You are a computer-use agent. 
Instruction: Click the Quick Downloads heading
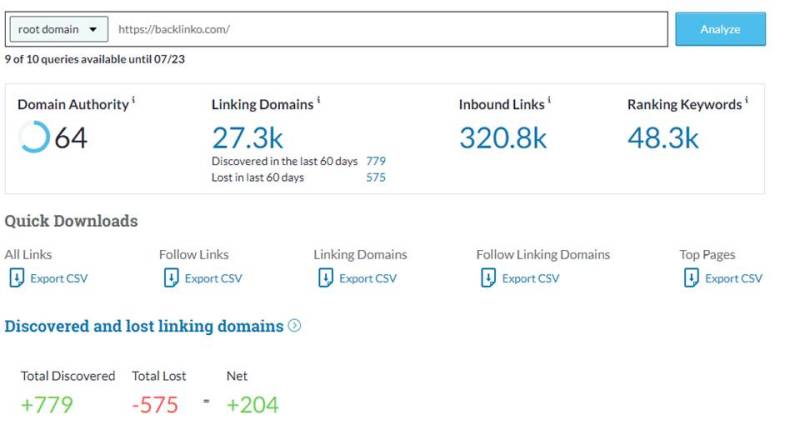[x=71, y=221]
